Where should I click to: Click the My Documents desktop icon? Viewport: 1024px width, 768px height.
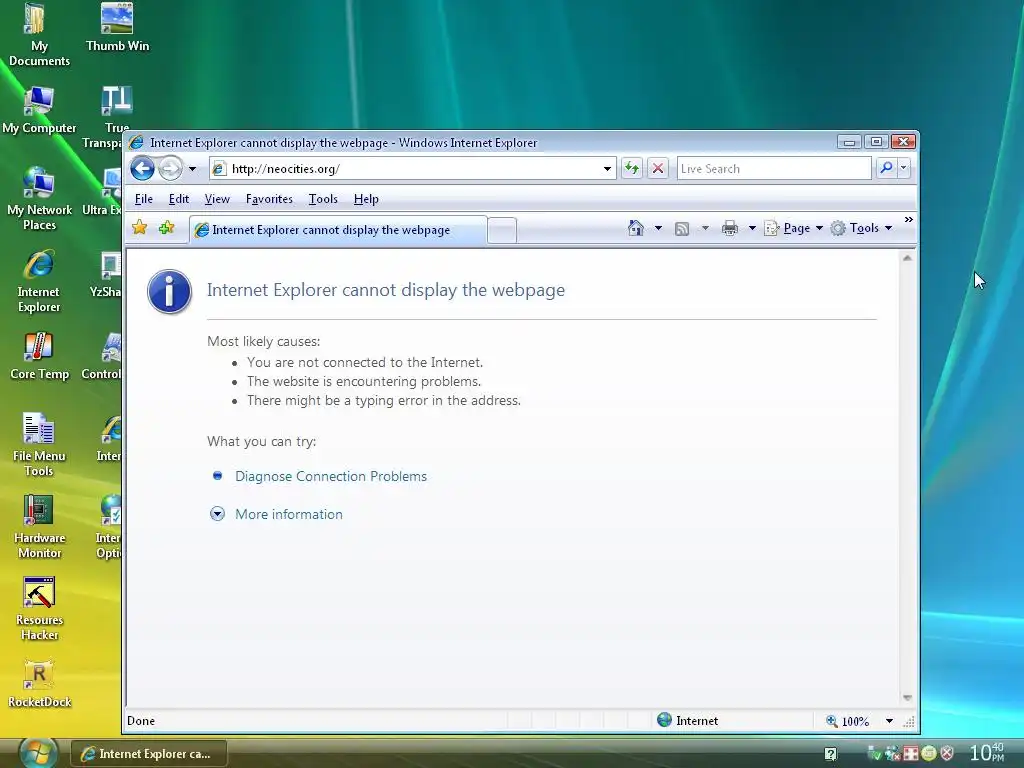tap(39, 35)
